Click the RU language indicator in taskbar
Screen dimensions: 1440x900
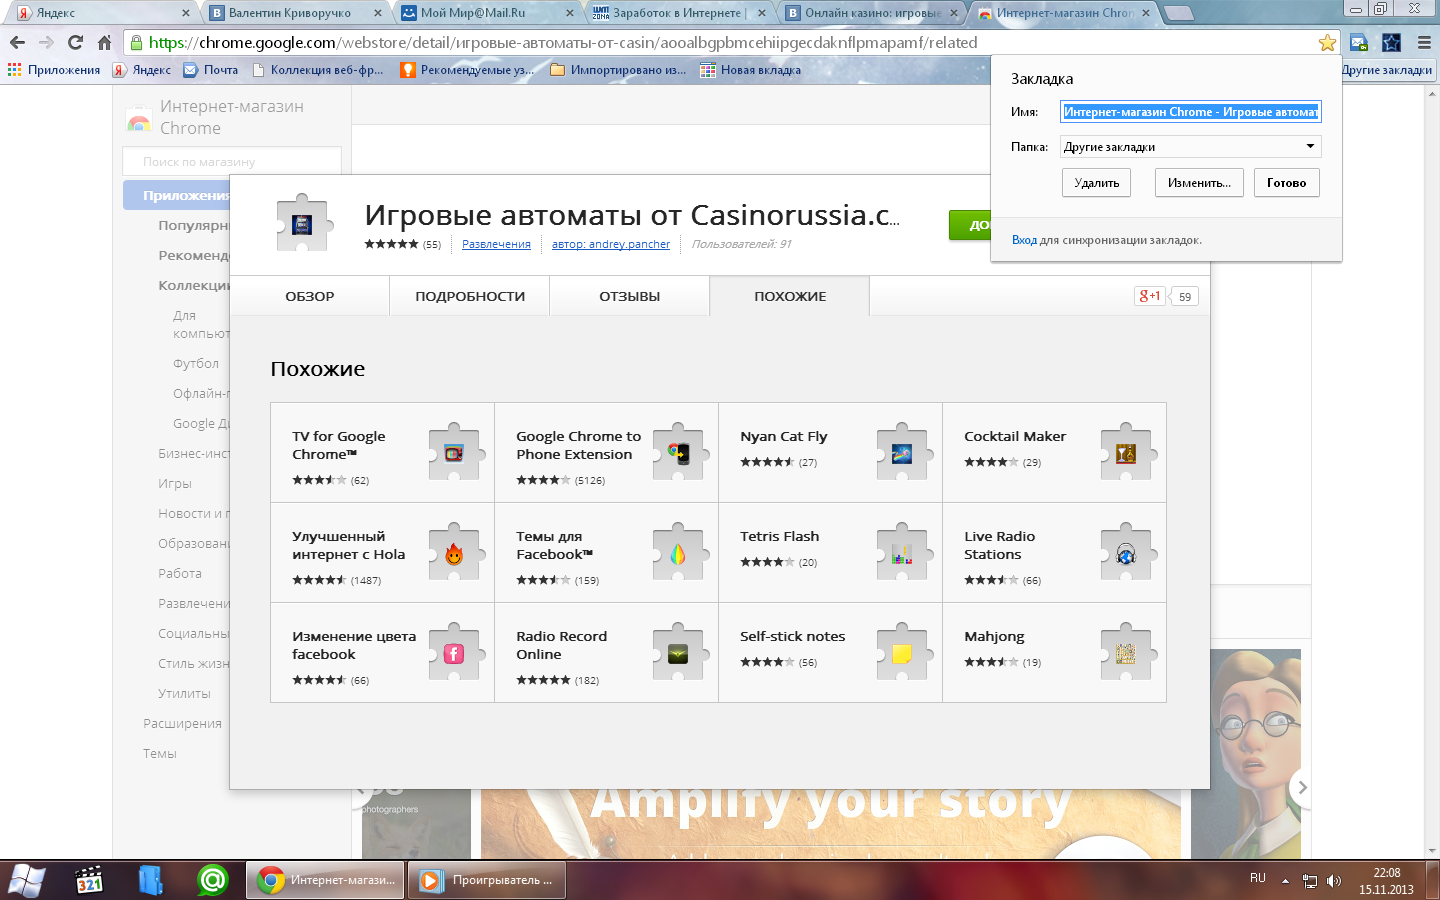(x=1258, y=878)
